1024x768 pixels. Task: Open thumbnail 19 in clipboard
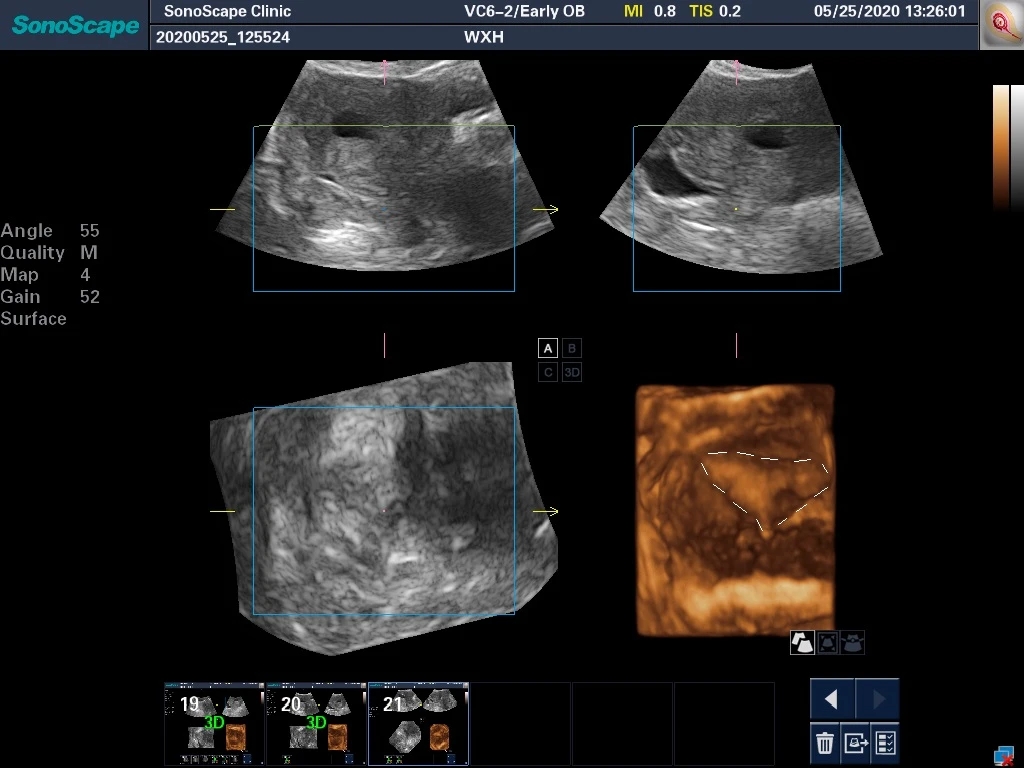(x=214, y=724)
